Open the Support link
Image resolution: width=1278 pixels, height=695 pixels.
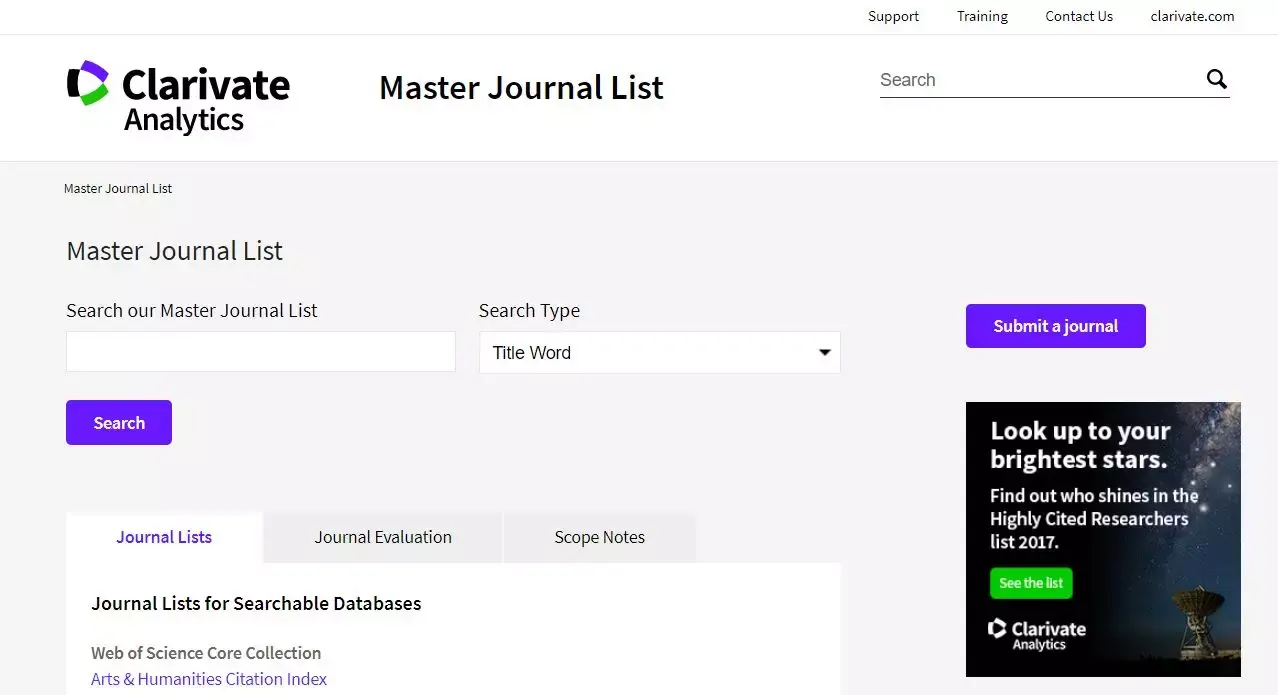pyautogui.click(x=893, y=16)
